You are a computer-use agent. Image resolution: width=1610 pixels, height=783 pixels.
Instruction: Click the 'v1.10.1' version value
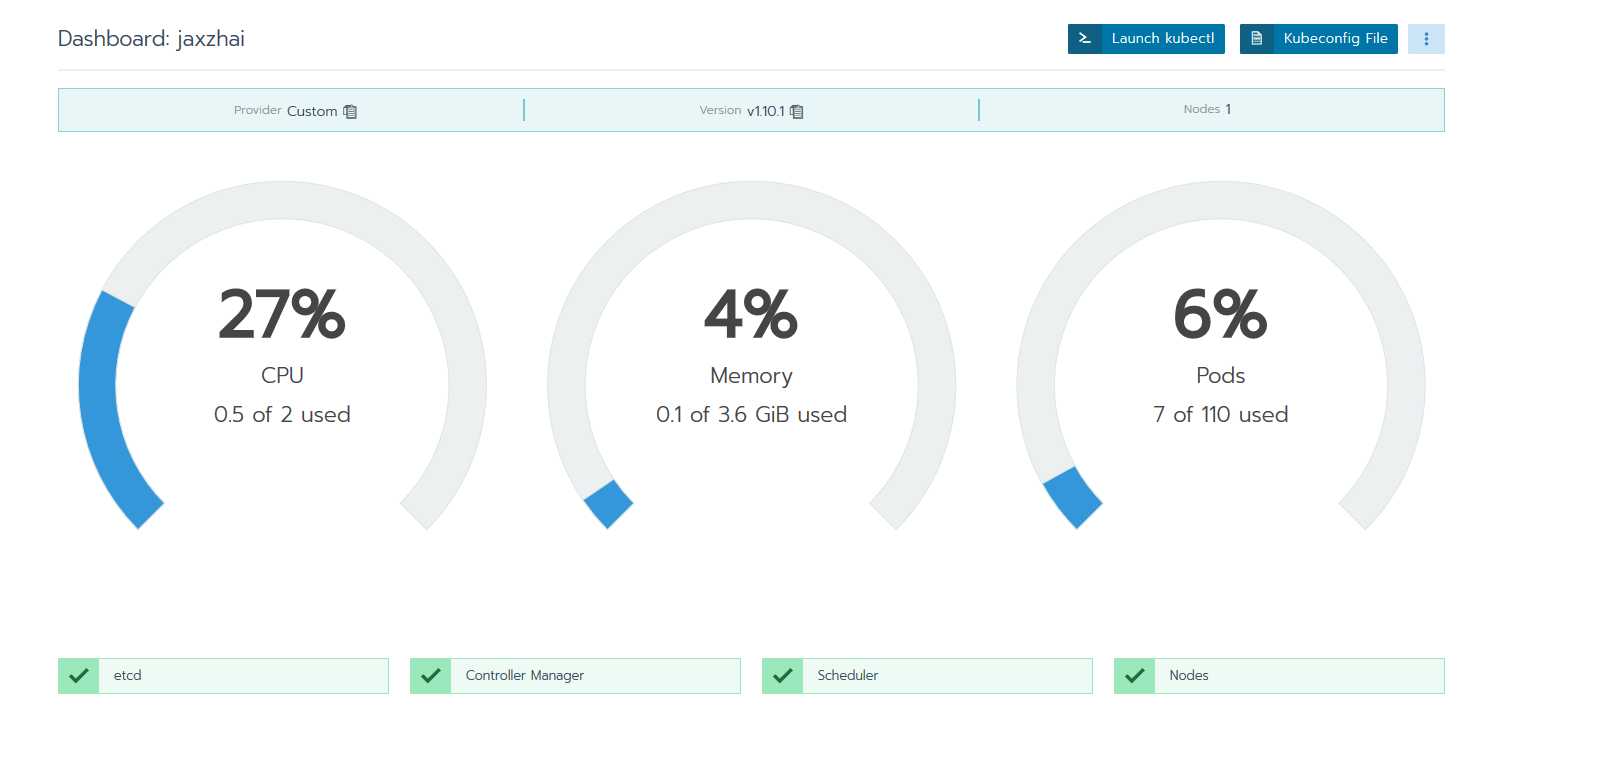click(766, 111)
